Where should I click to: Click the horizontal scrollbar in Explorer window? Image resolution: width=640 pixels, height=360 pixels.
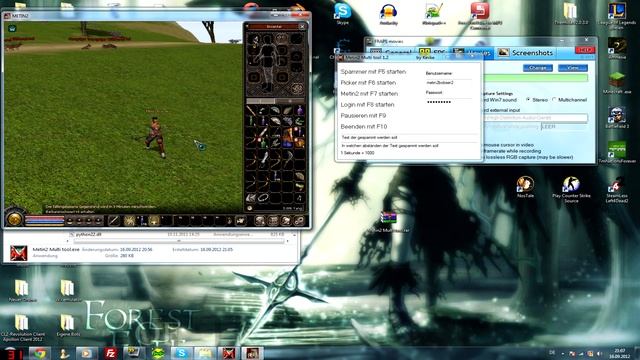[x=178, y=241]
